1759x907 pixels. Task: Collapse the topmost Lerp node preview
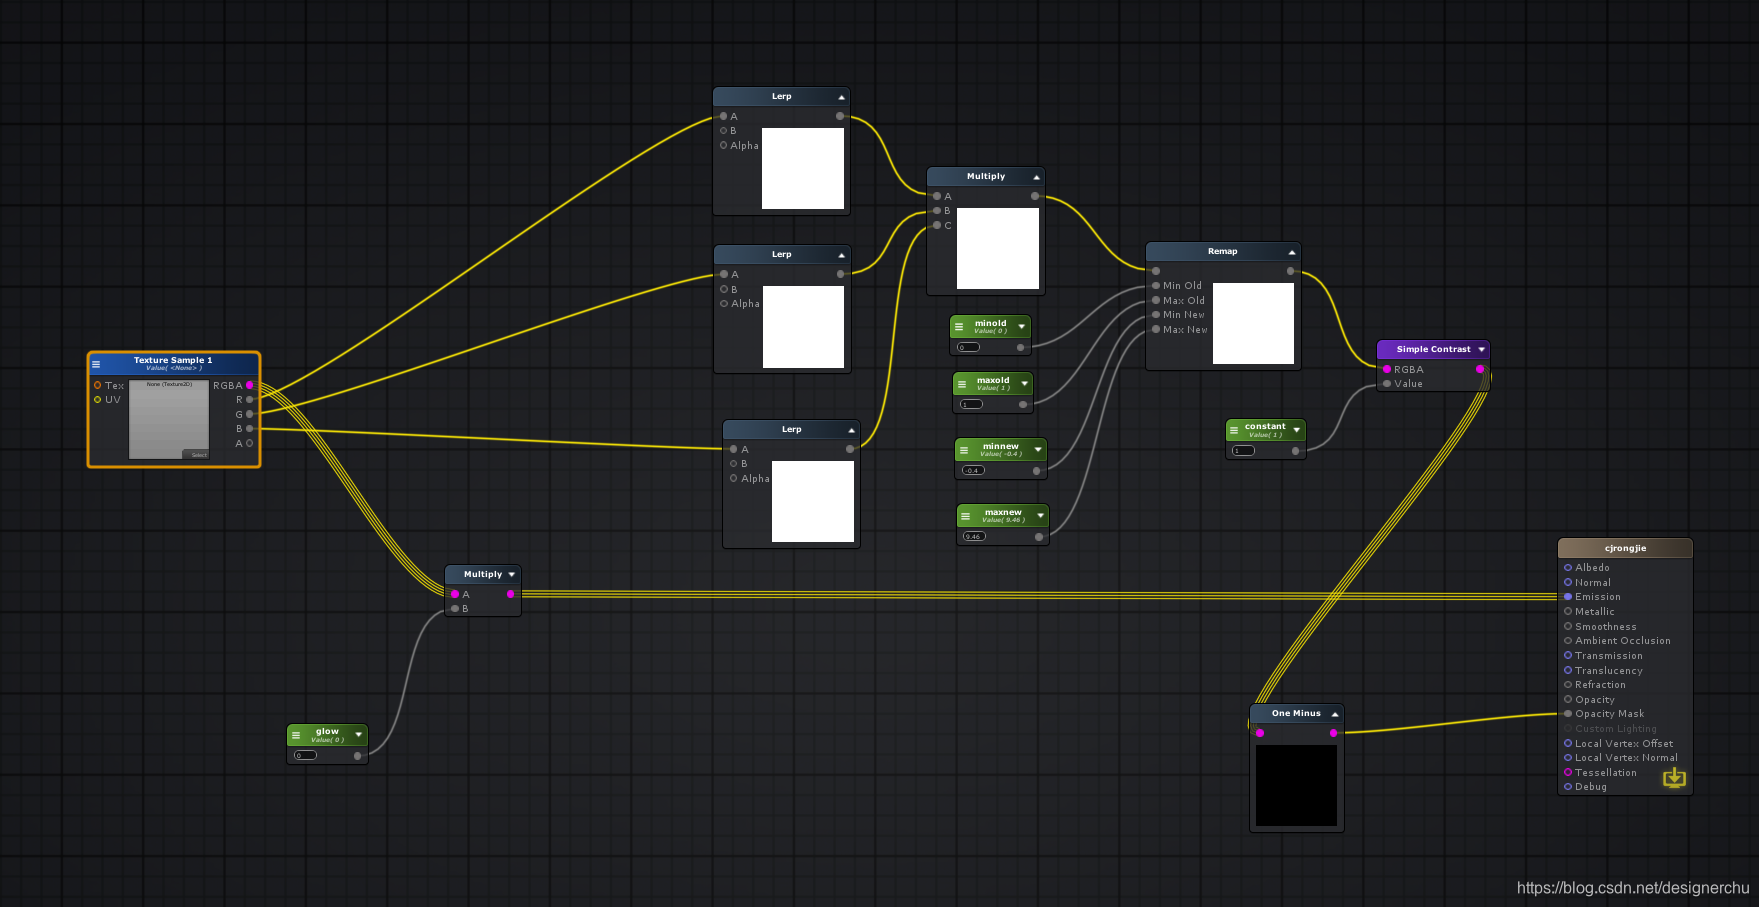pyautogui.click(x=841, y=97)
